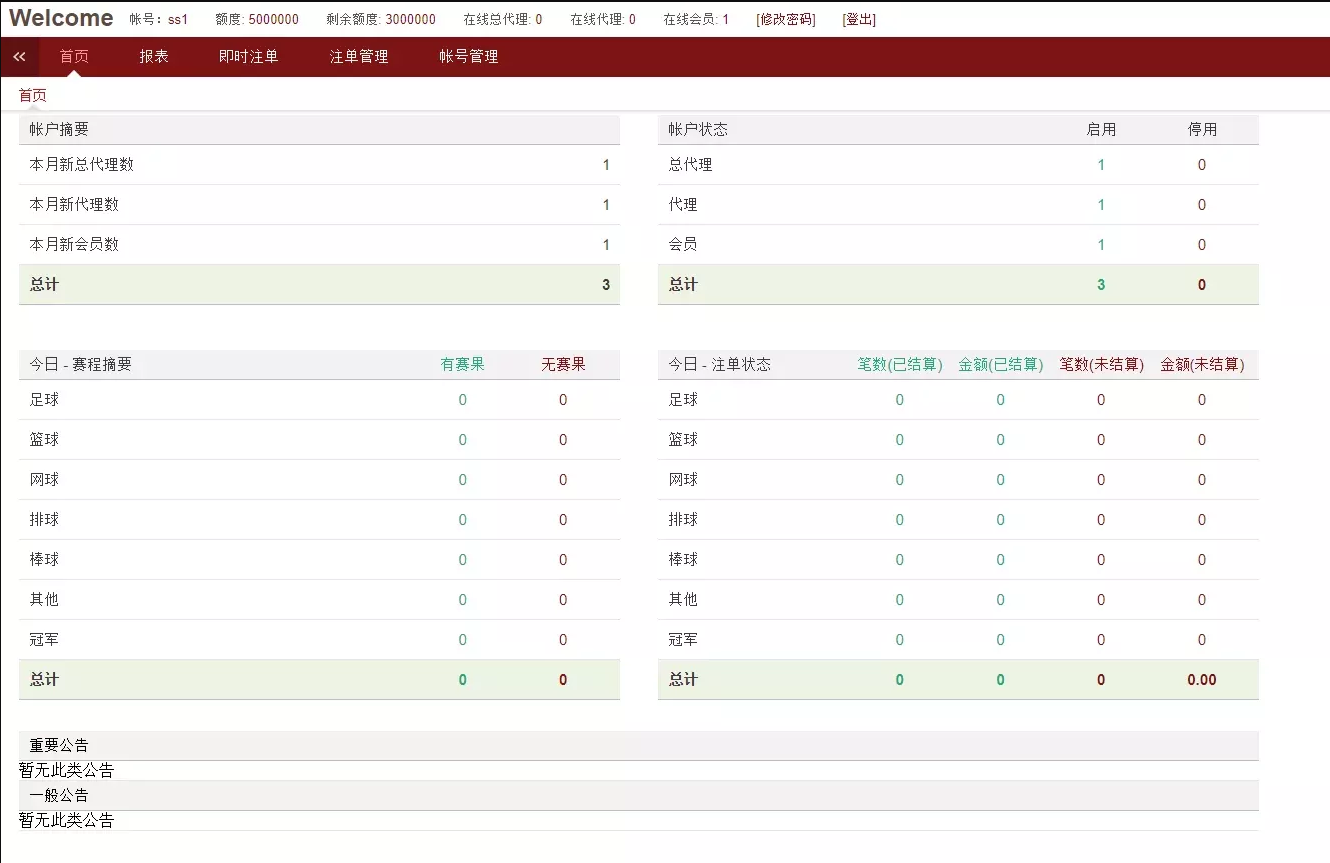Click the 有赛果 column header
1330x863 pixels.
tap(462, 364)
